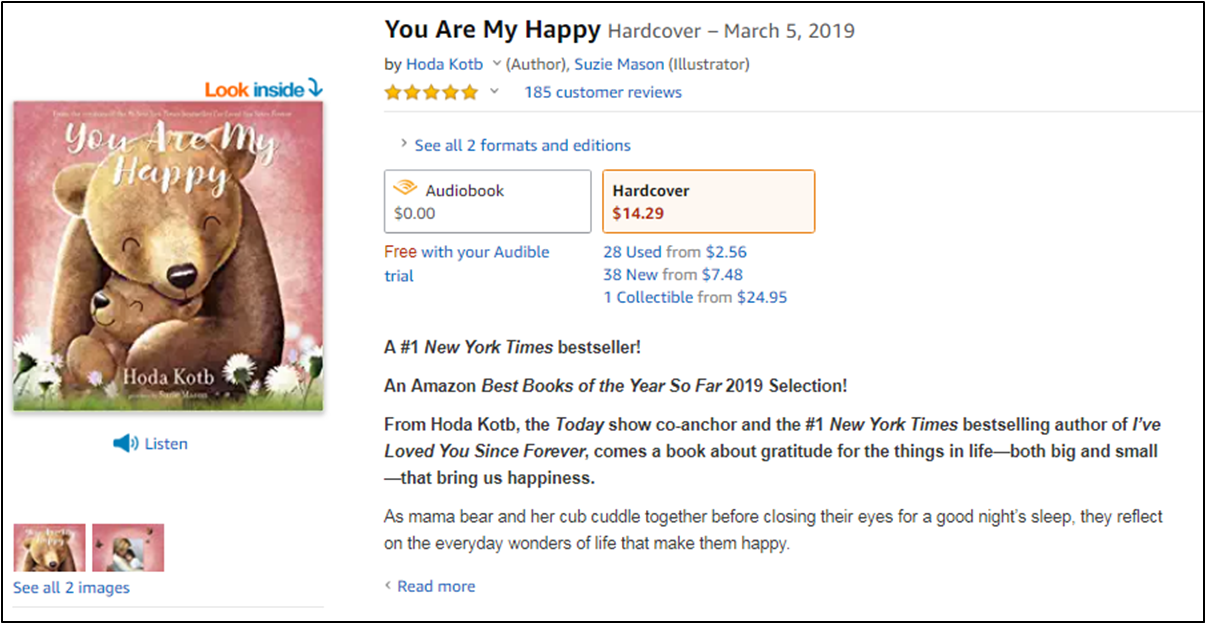Click the Look inside arrow badge
The width and height of the screenshot is (1206, 624).
click(x=264, y=89)
